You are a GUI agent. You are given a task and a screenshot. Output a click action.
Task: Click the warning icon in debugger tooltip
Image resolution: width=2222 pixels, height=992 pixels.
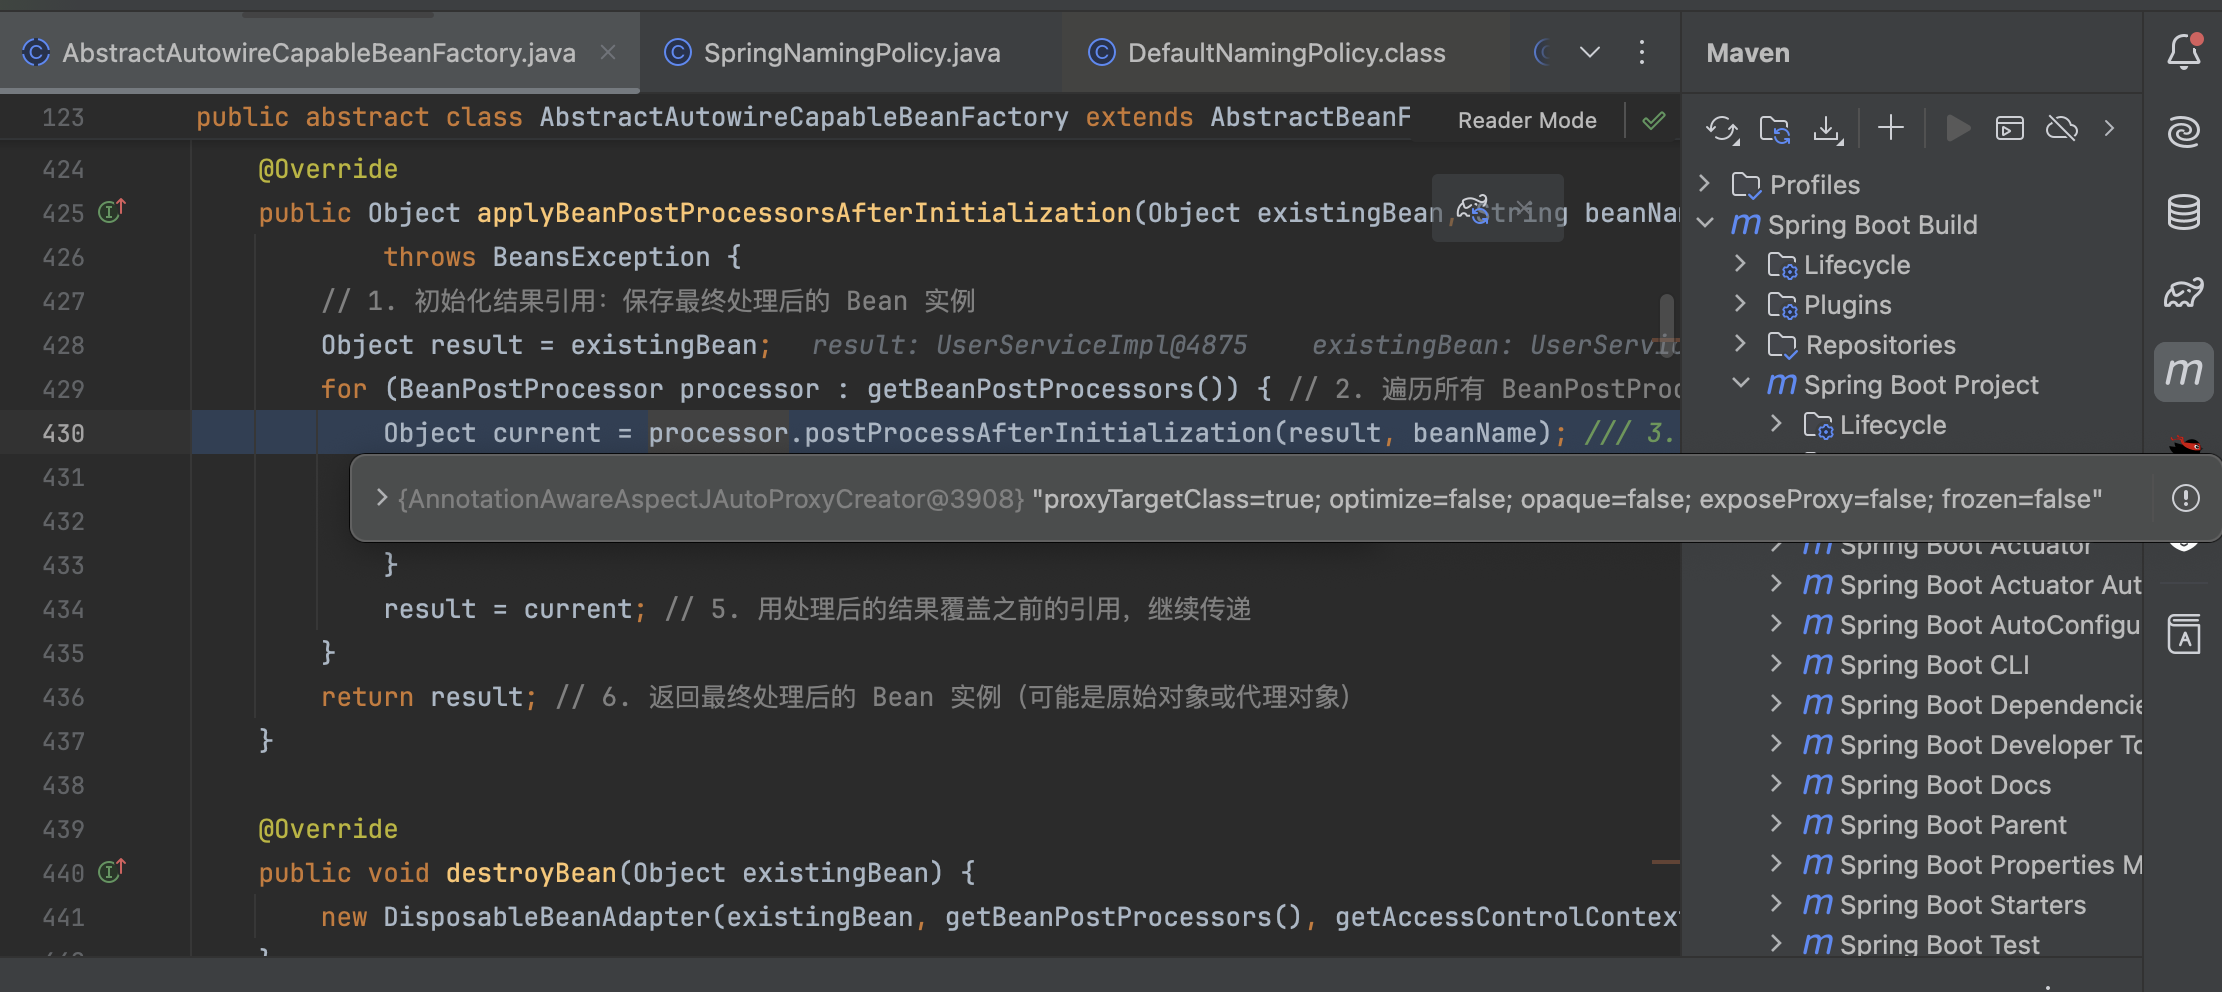[x=2185, y=498]
